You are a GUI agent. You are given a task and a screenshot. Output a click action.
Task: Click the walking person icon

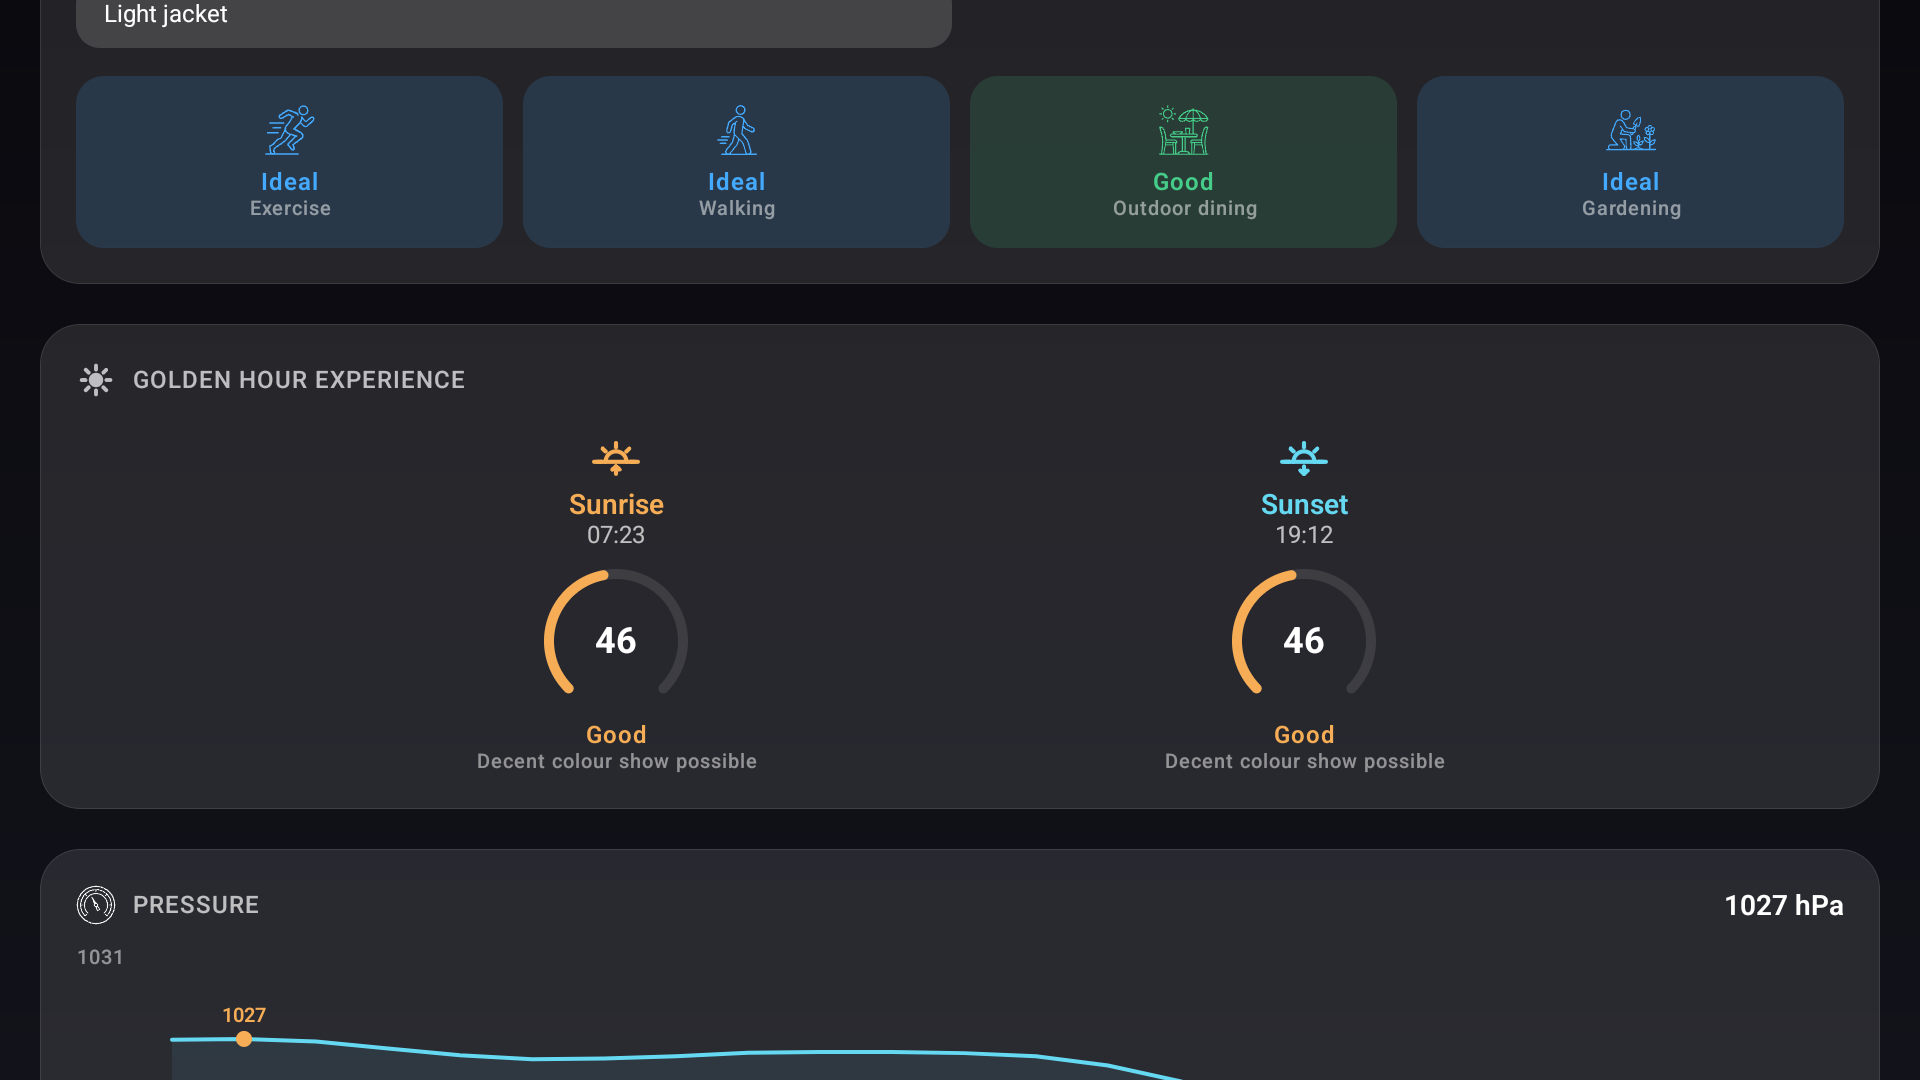pos(737,131)
